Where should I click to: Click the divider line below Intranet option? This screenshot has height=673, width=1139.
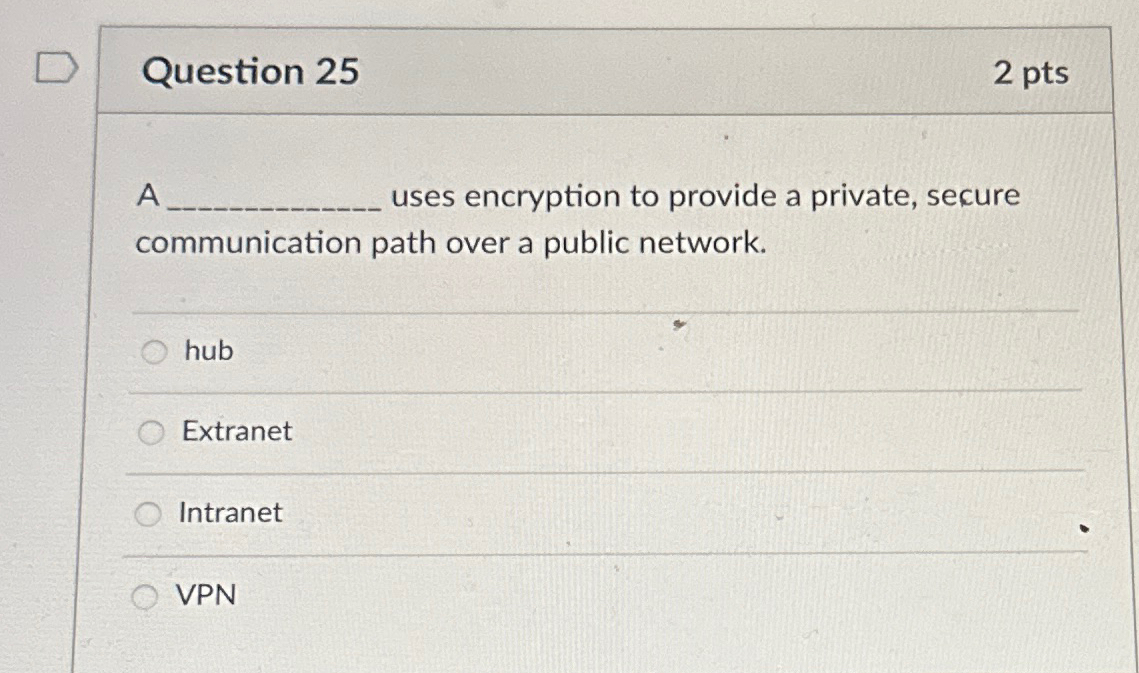[600, 553]
